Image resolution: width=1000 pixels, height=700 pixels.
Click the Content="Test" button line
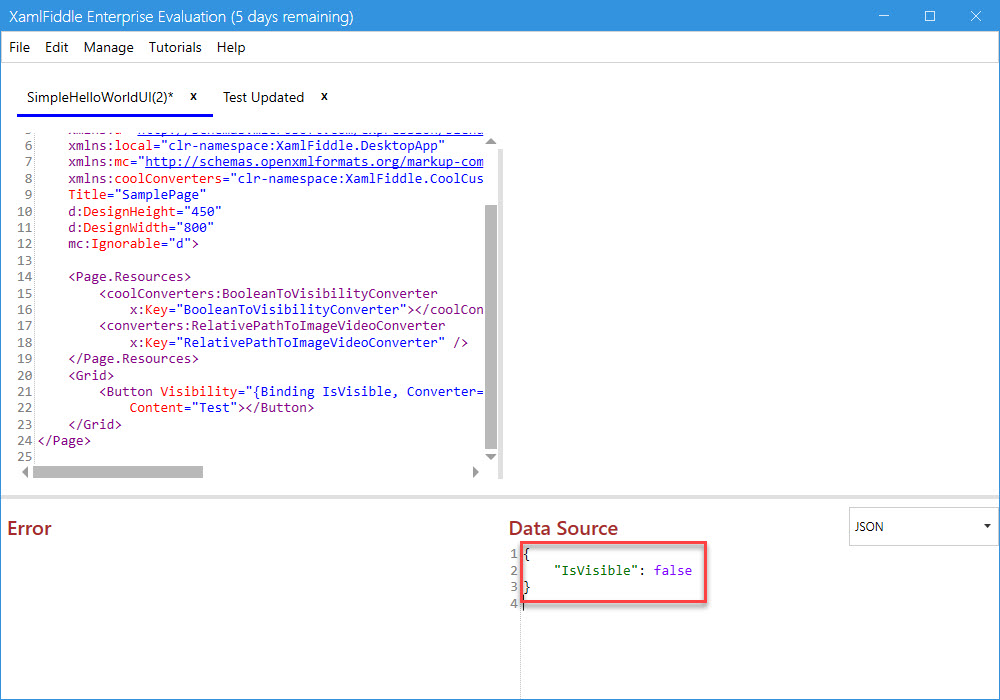[x=222, y=407]
